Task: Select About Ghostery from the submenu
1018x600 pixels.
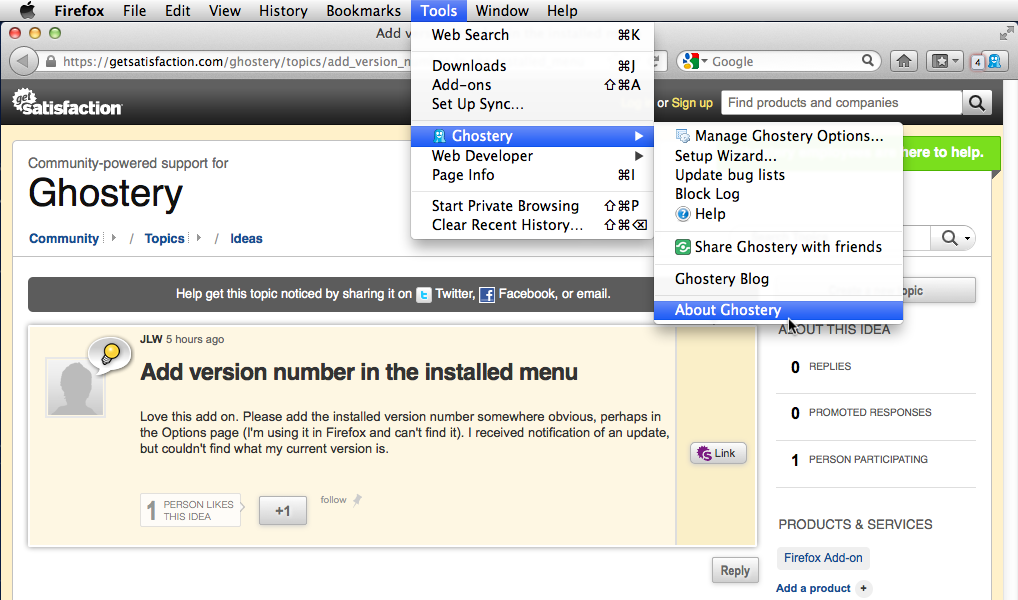Action: coord(728,310)
